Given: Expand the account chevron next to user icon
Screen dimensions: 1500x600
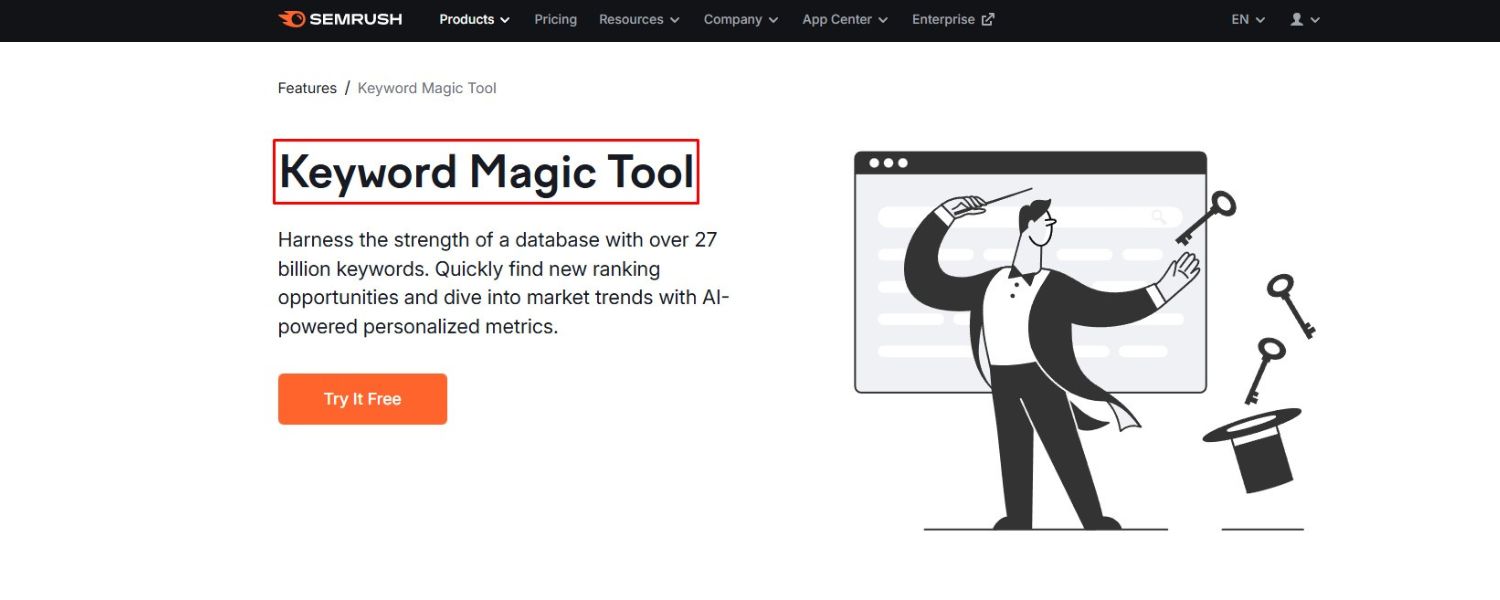Looking at the screenshot, I should tap(1315, 19).
